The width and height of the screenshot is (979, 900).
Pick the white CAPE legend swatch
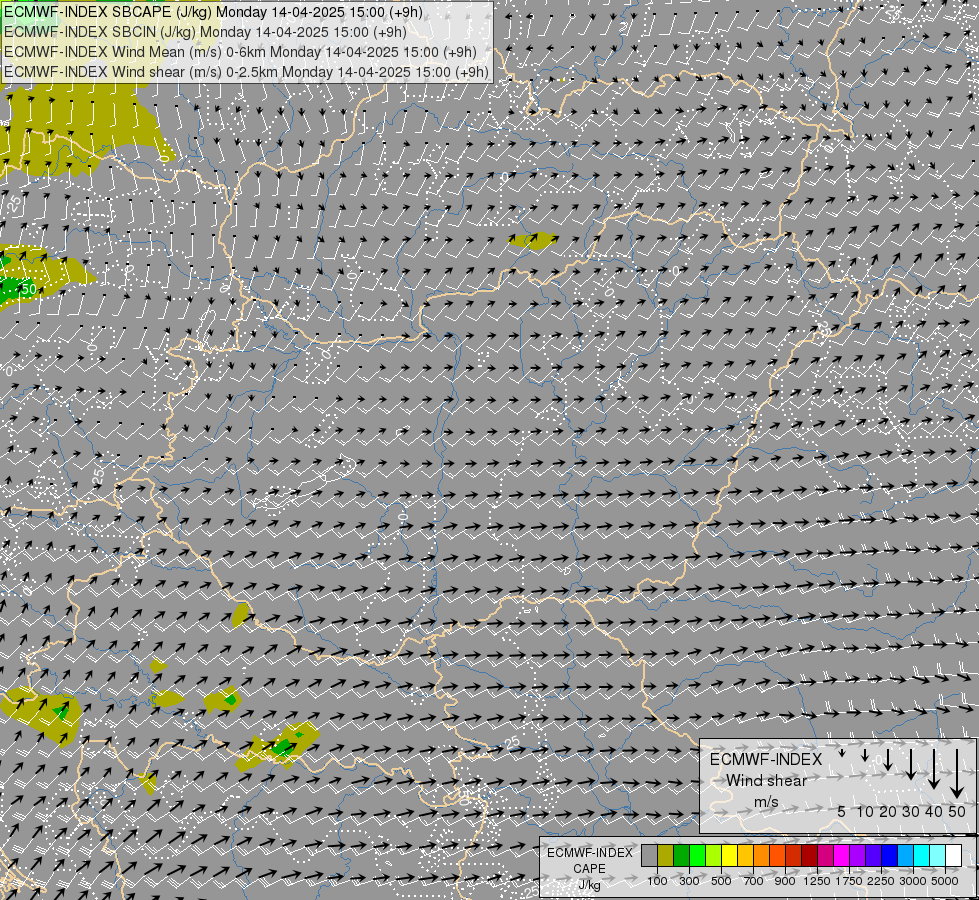click(954, 856)
